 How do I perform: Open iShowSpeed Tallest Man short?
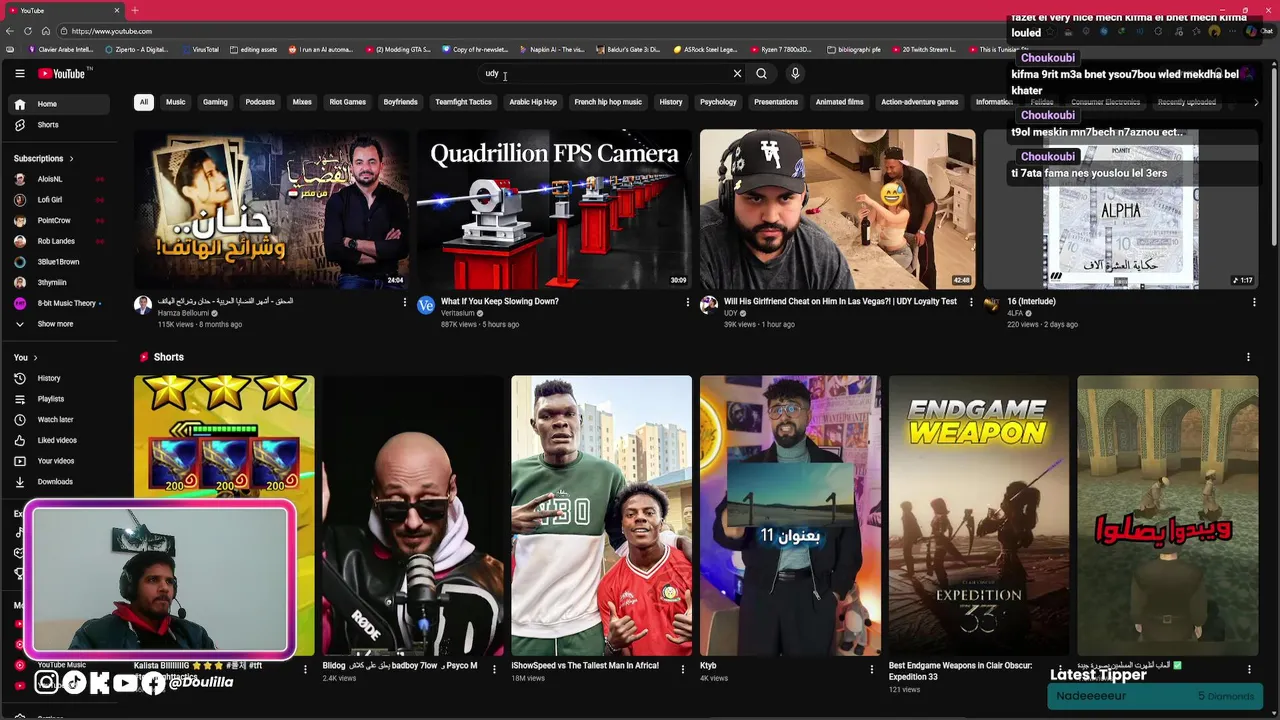[x=601, y=516]
